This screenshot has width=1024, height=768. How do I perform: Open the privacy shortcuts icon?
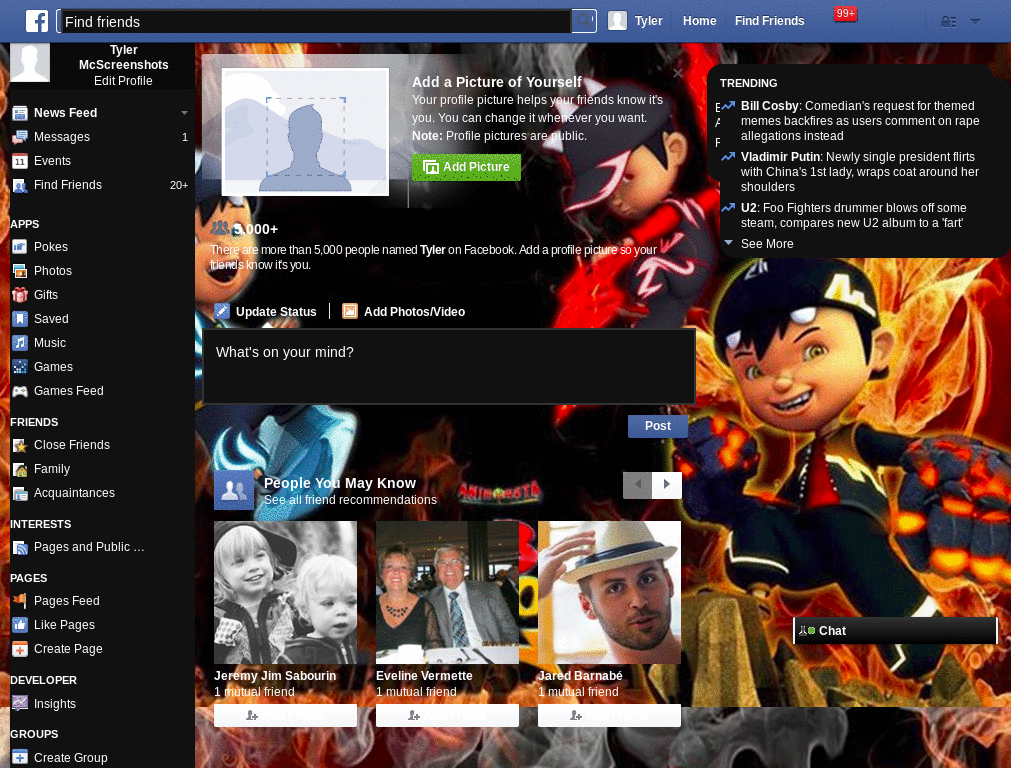pyautogui.click(x=948, y=22)
